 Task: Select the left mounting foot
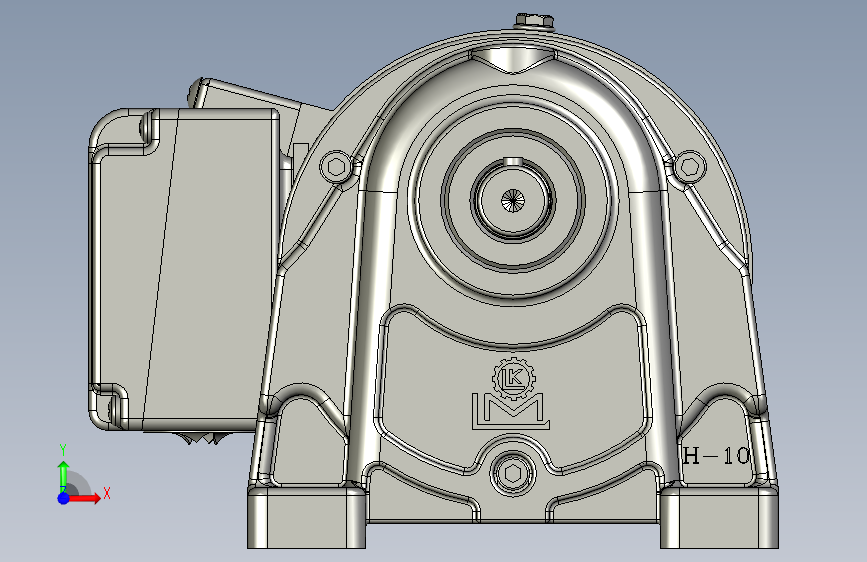pyautogui.click(x=306, y=518)
